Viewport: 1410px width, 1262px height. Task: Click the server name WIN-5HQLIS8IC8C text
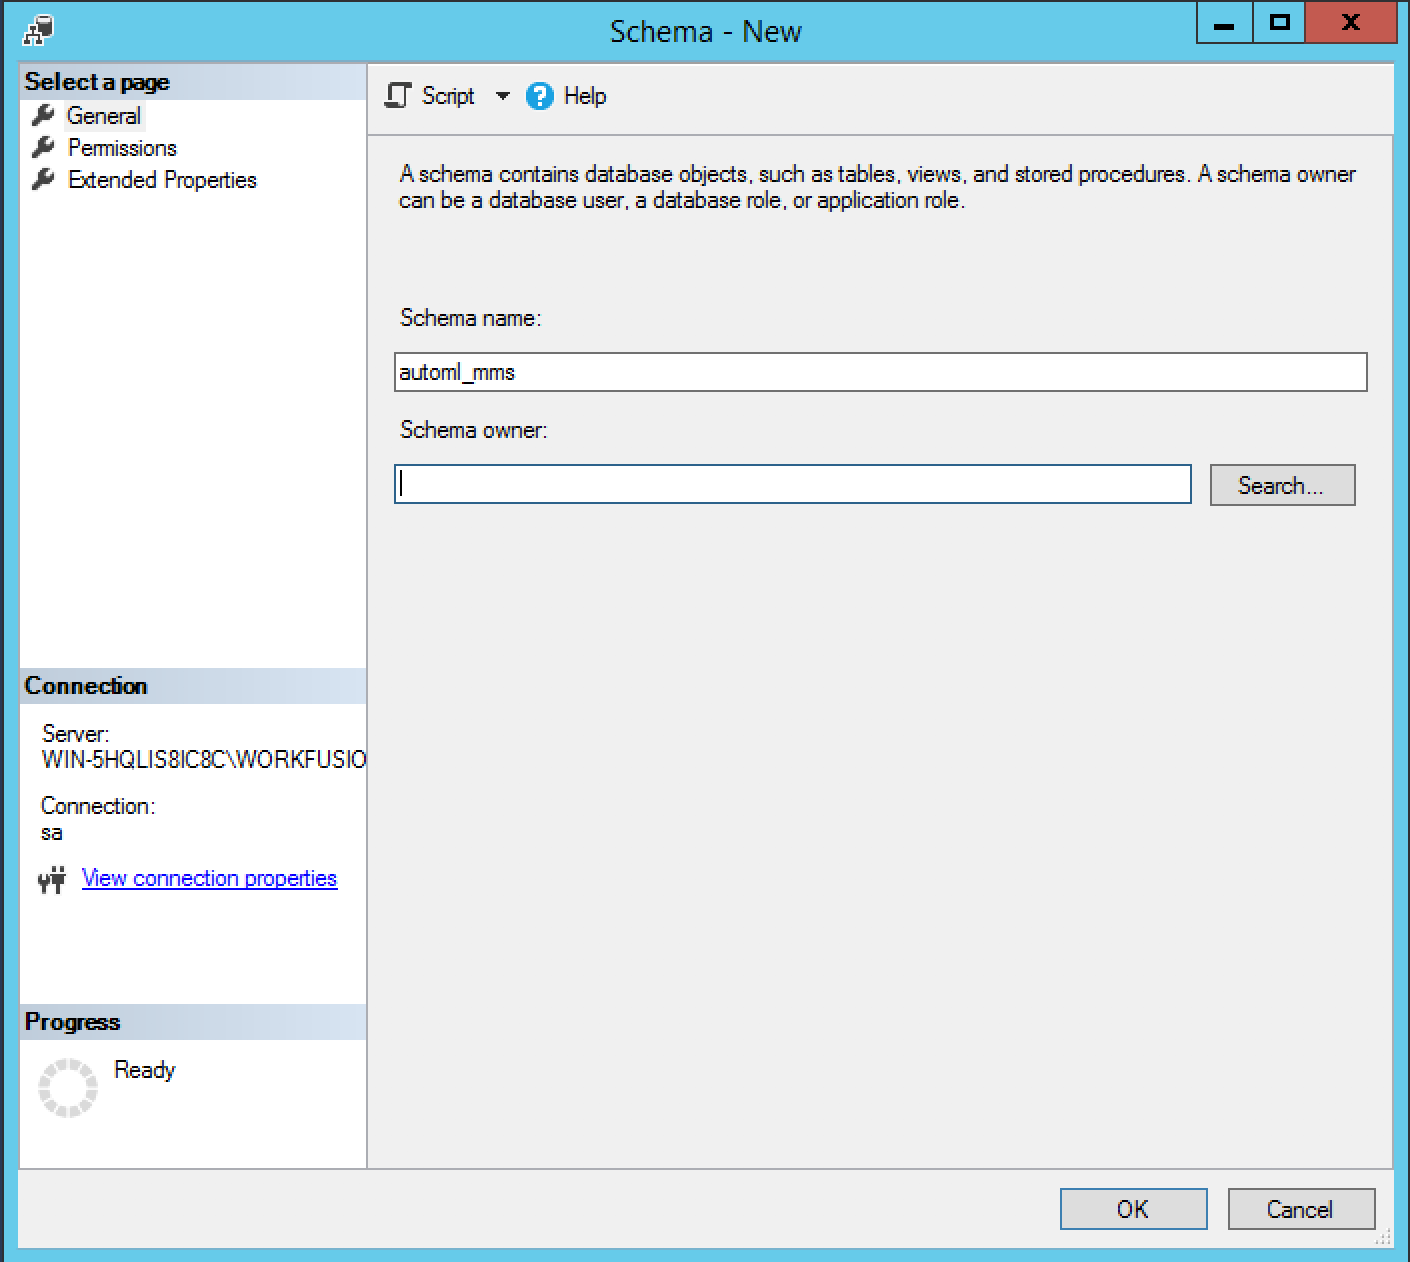click(204, 760)
